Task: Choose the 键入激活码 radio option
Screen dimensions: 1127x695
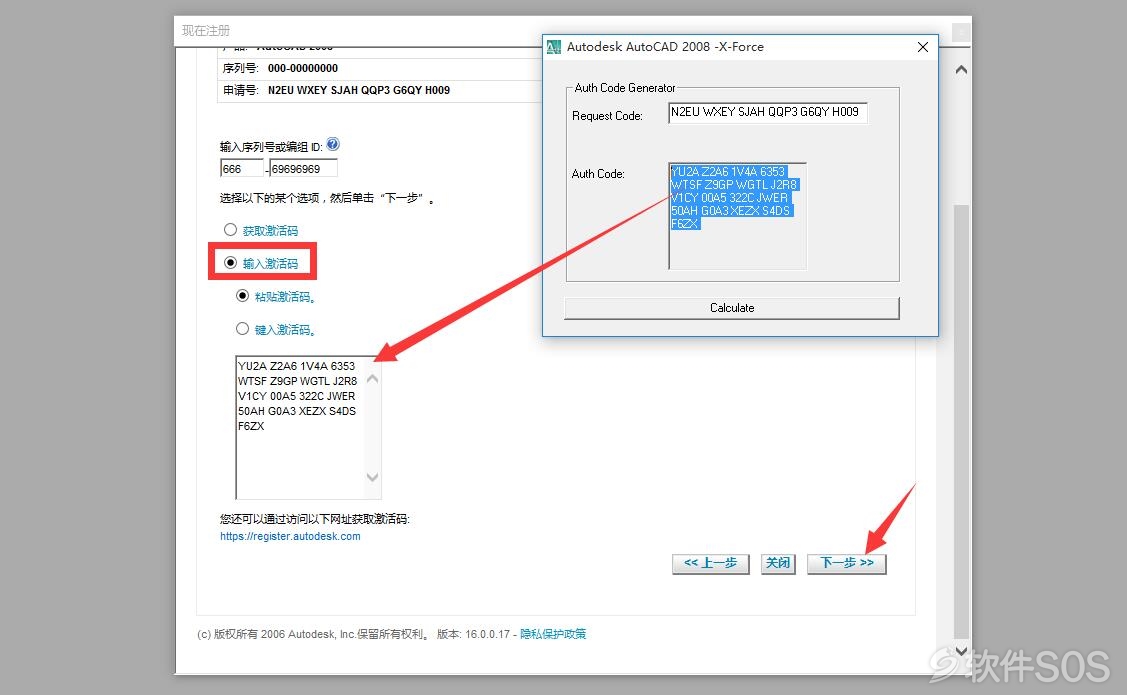Action: point(242,329)
